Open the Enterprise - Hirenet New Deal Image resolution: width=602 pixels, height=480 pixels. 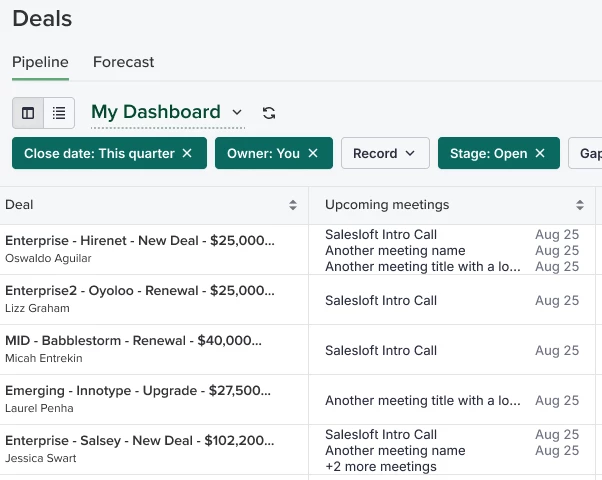click(x=139, y=240)
